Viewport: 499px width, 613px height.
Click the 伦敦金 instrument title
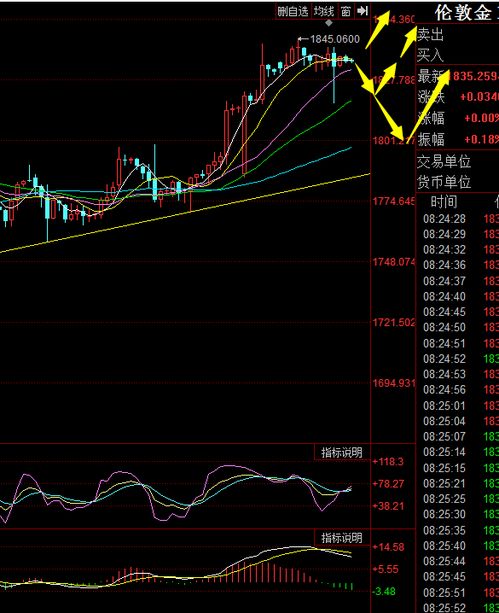click(x=463, y=13)
